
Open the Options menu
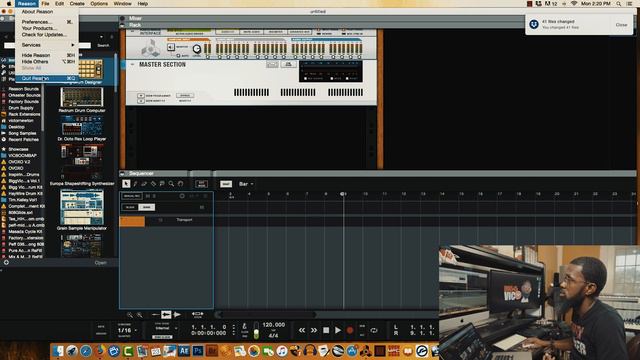(x=99, y=4)
